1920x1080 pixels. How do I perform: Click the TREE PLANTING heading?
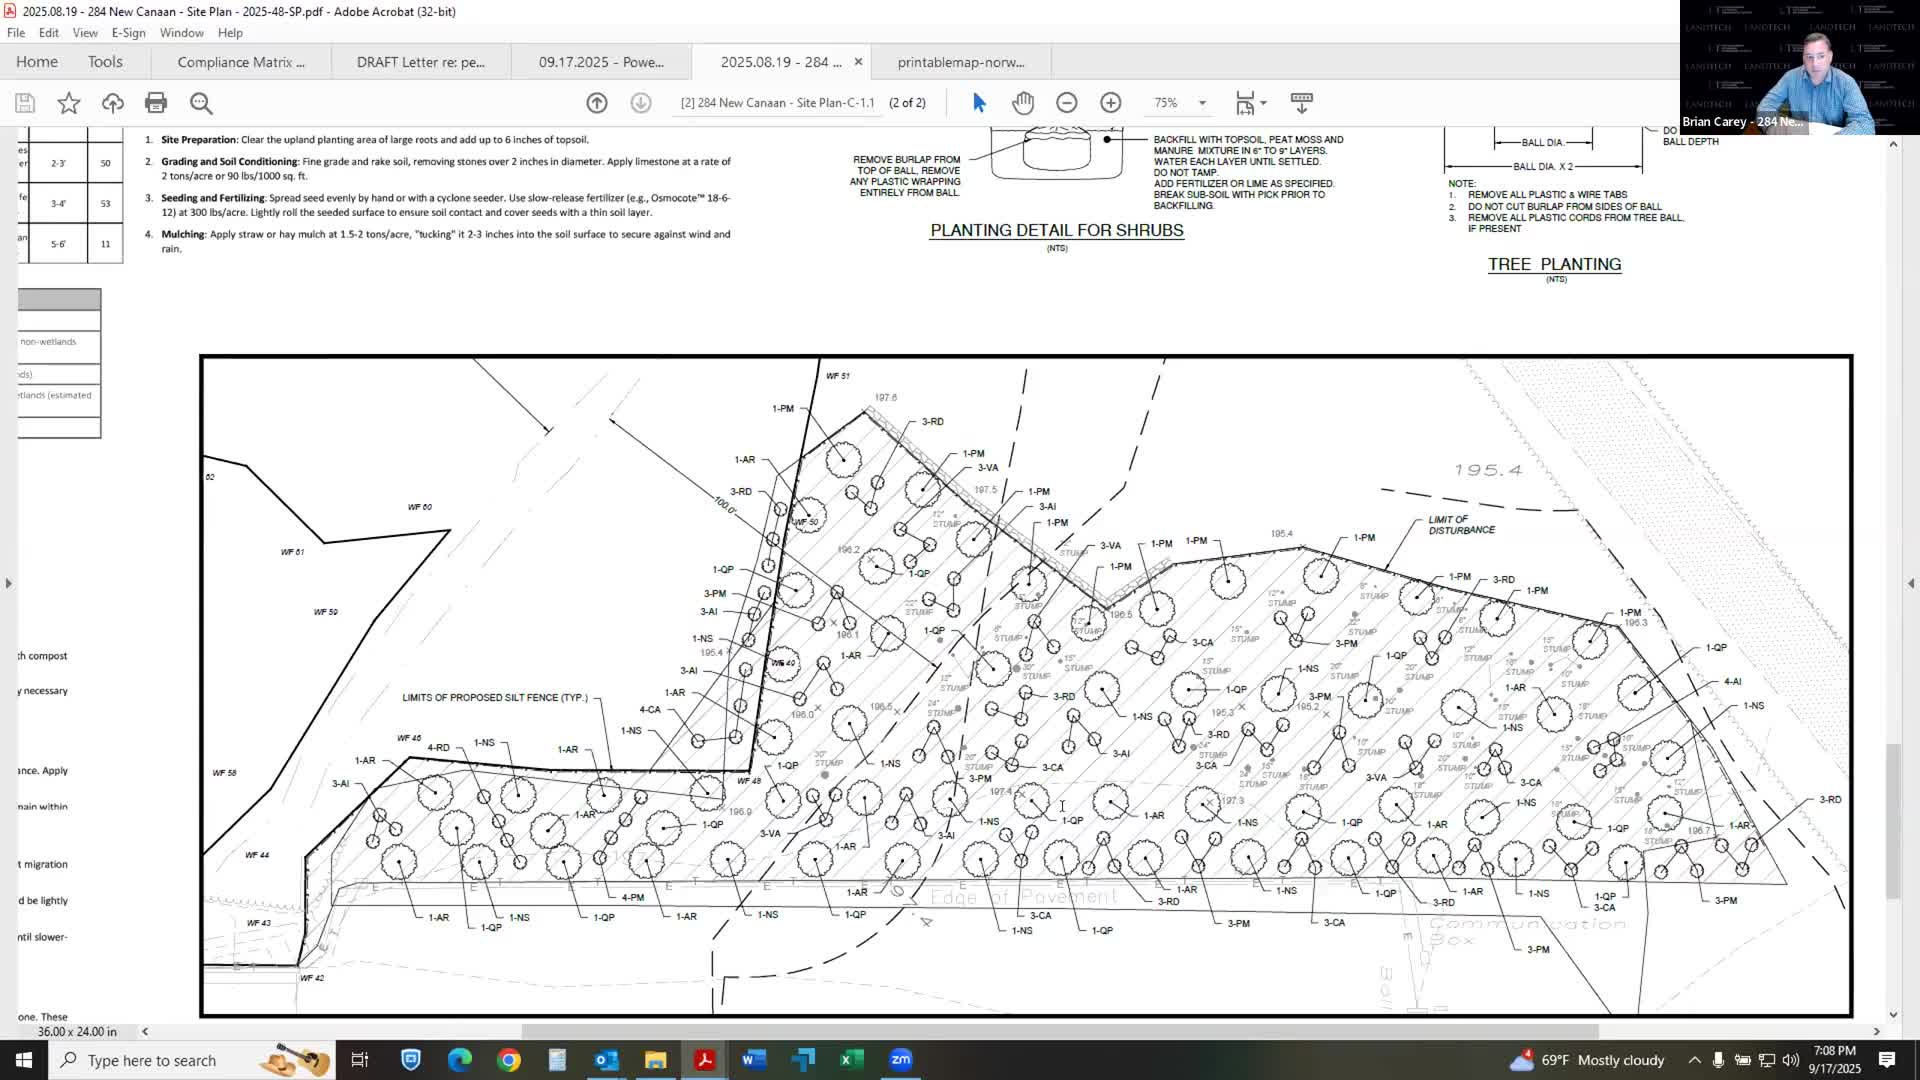pos(1555,264)
